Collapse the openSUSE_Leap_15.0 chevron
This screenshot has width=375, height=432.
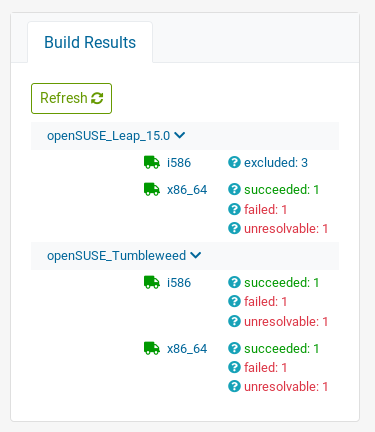coord(180,135)
